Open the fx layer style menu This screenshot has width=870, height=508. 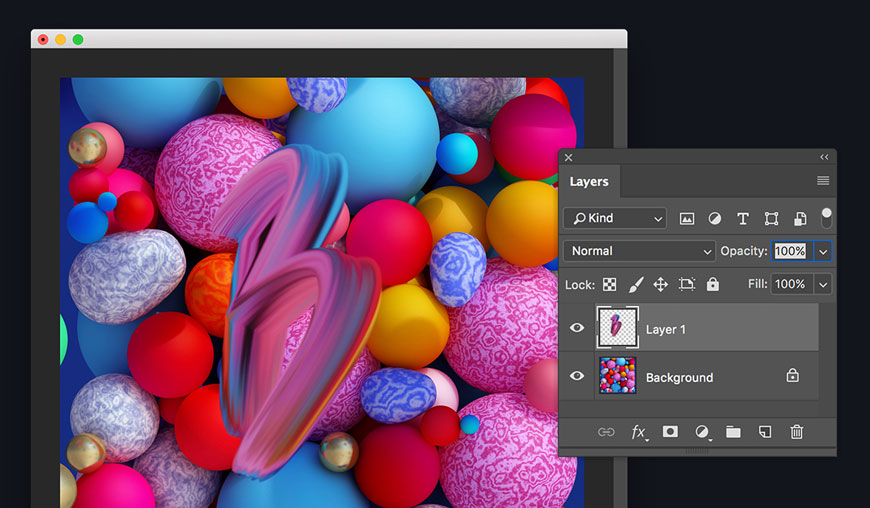tap(639, 431)
